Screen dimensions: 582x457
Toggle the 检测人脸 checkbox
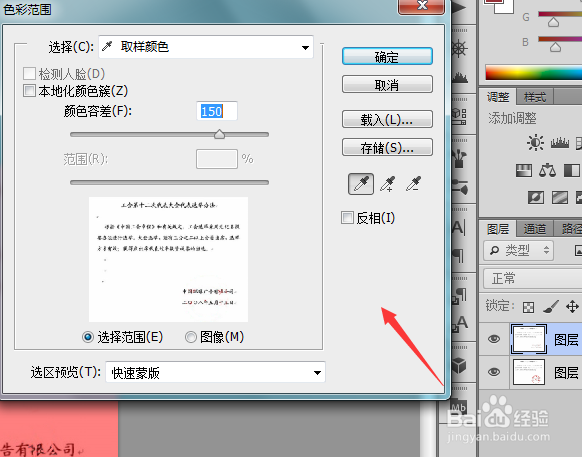29,74
